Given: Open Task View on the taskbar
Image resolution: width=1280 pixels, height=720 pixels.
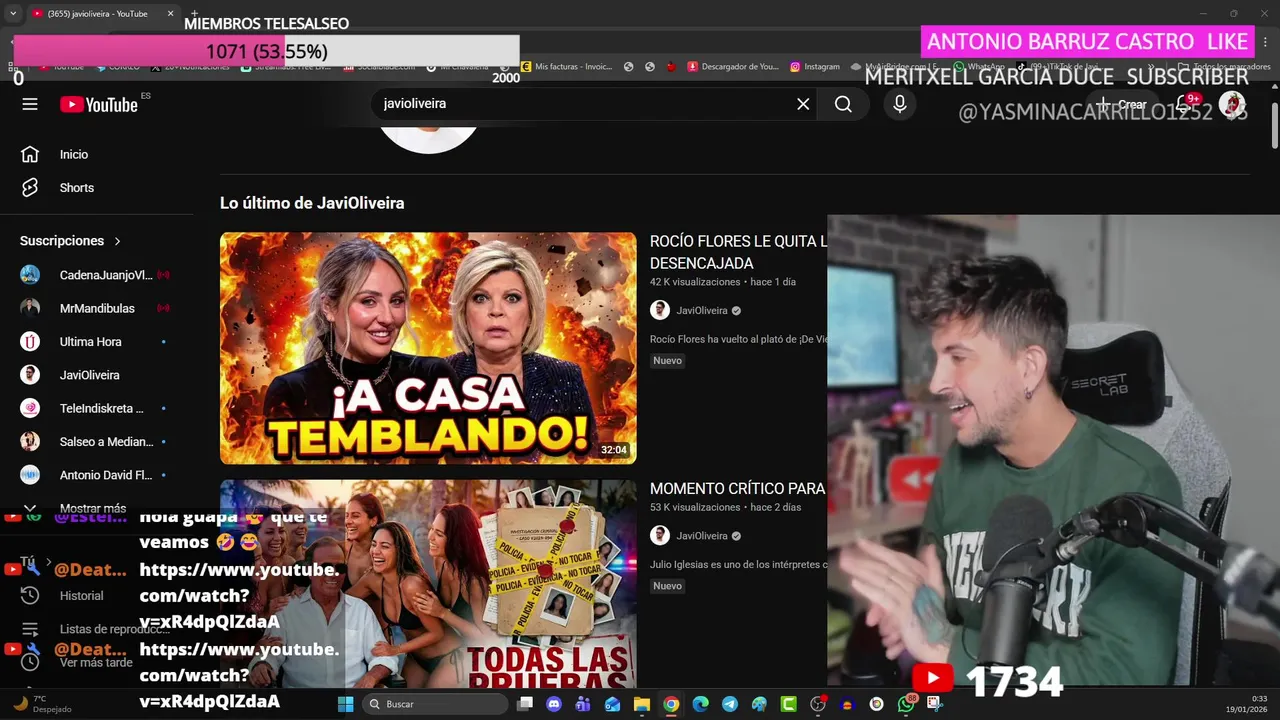Looking at the screenshot, I should [x=525, y=704].
